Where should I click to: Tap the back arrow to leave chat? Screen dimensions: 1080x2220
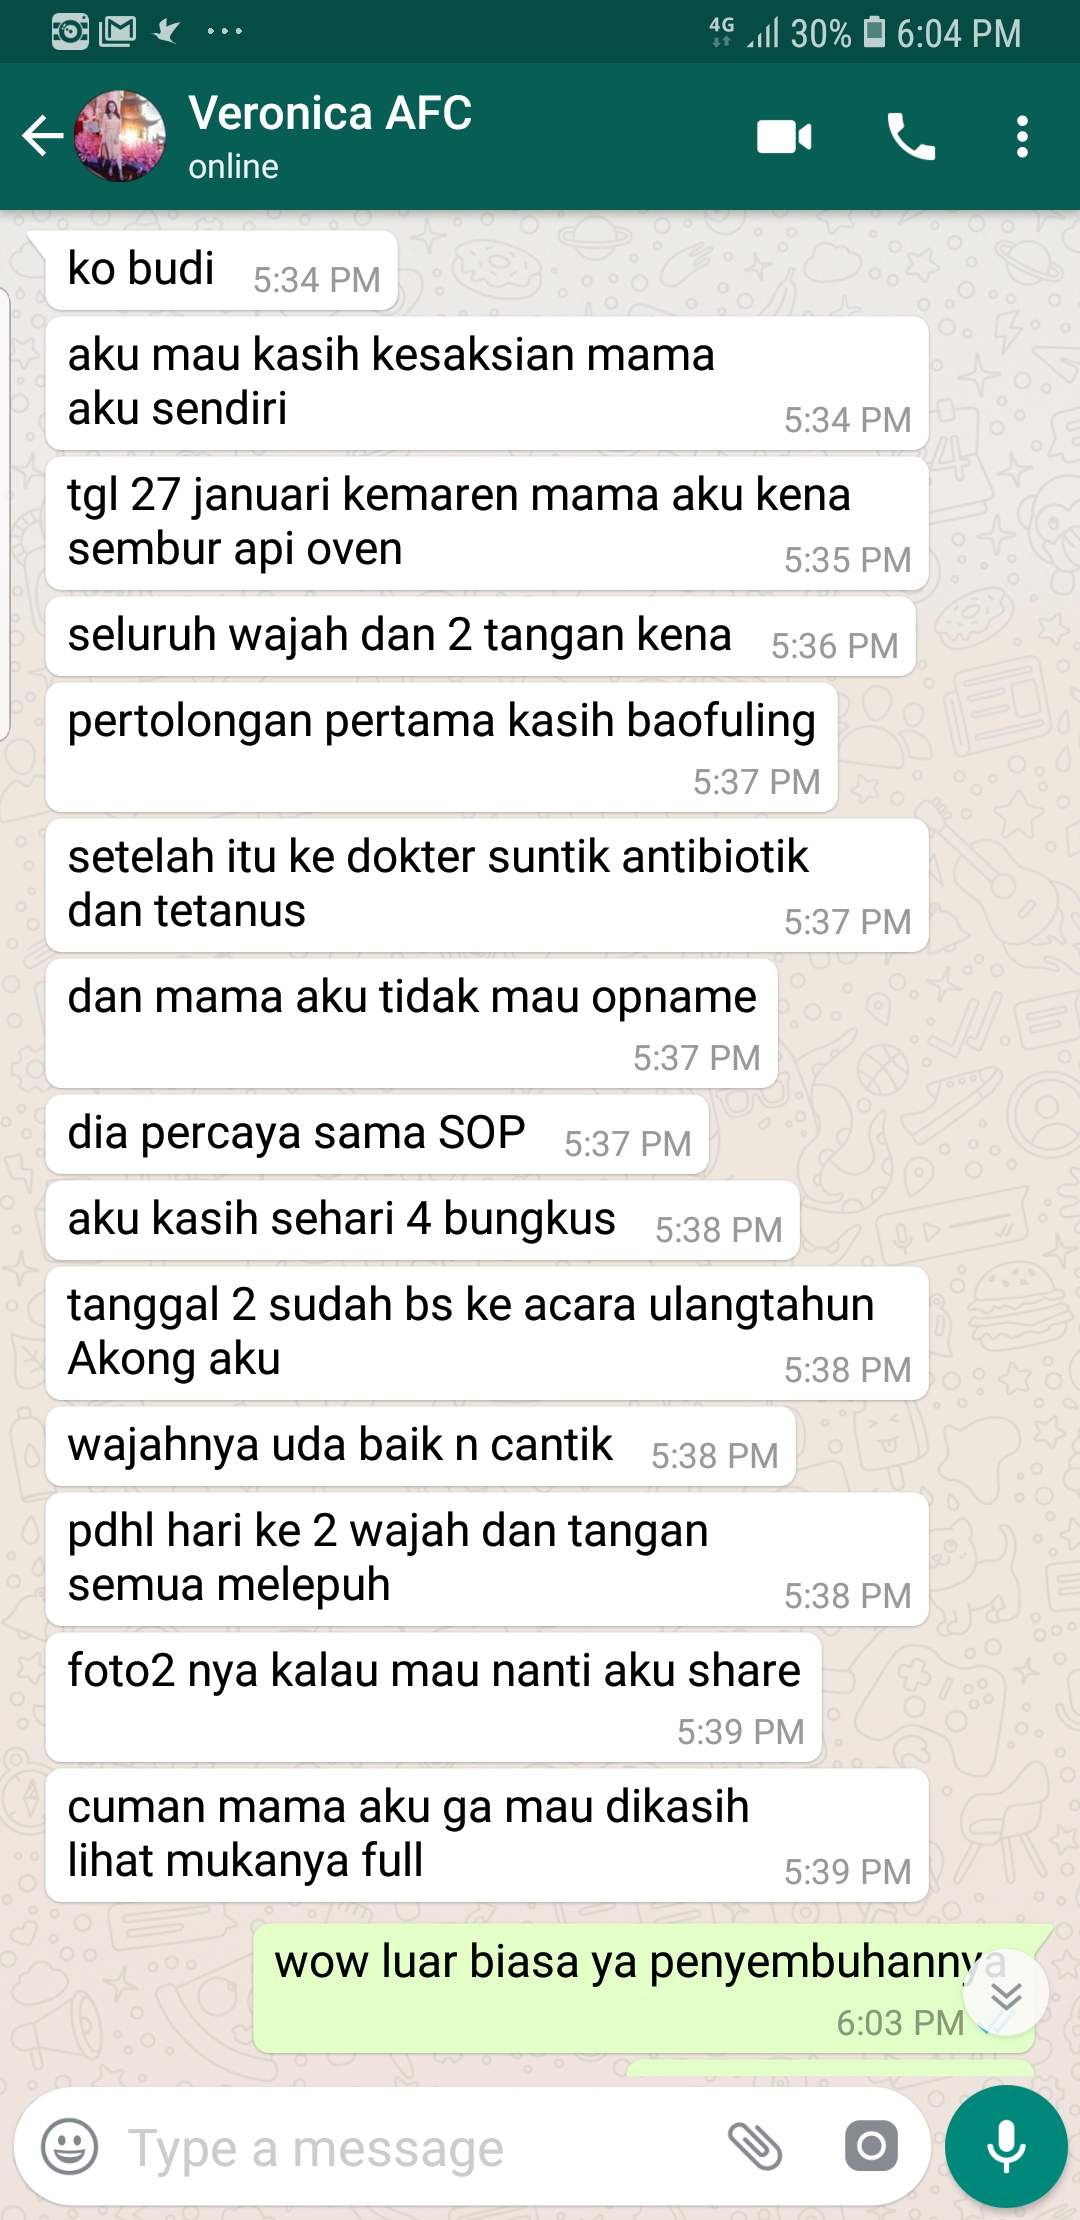[43, 136]
